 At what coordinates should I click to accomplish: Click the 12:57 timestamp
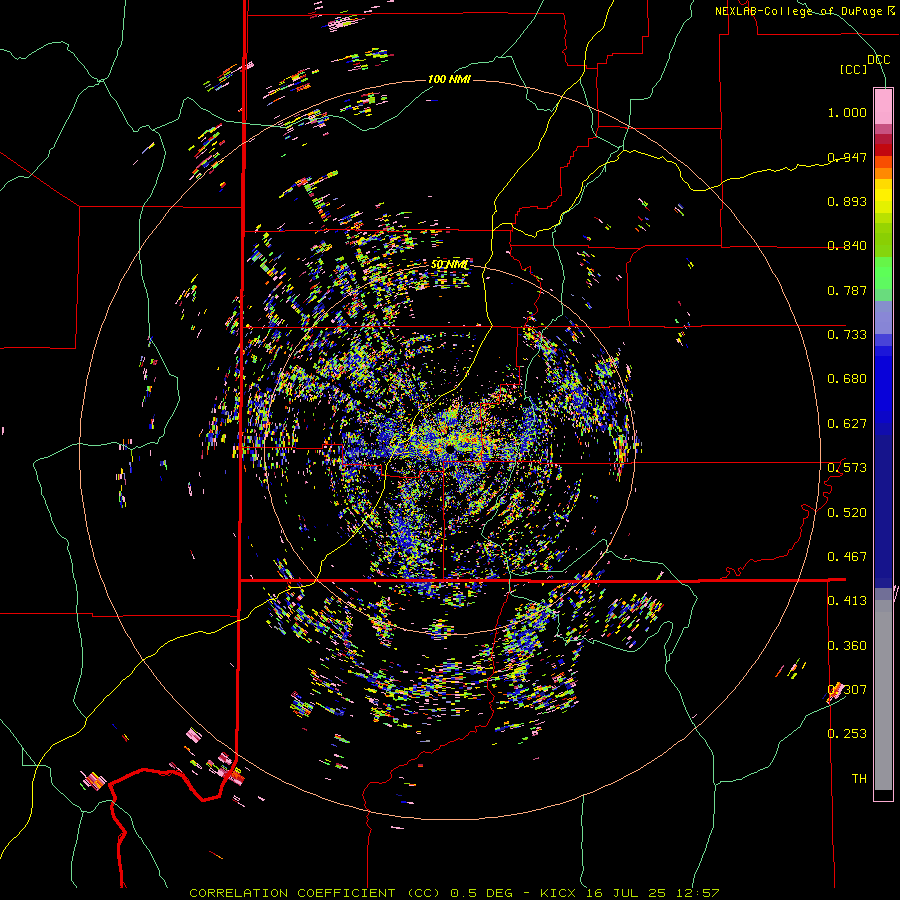coord(697,893)
